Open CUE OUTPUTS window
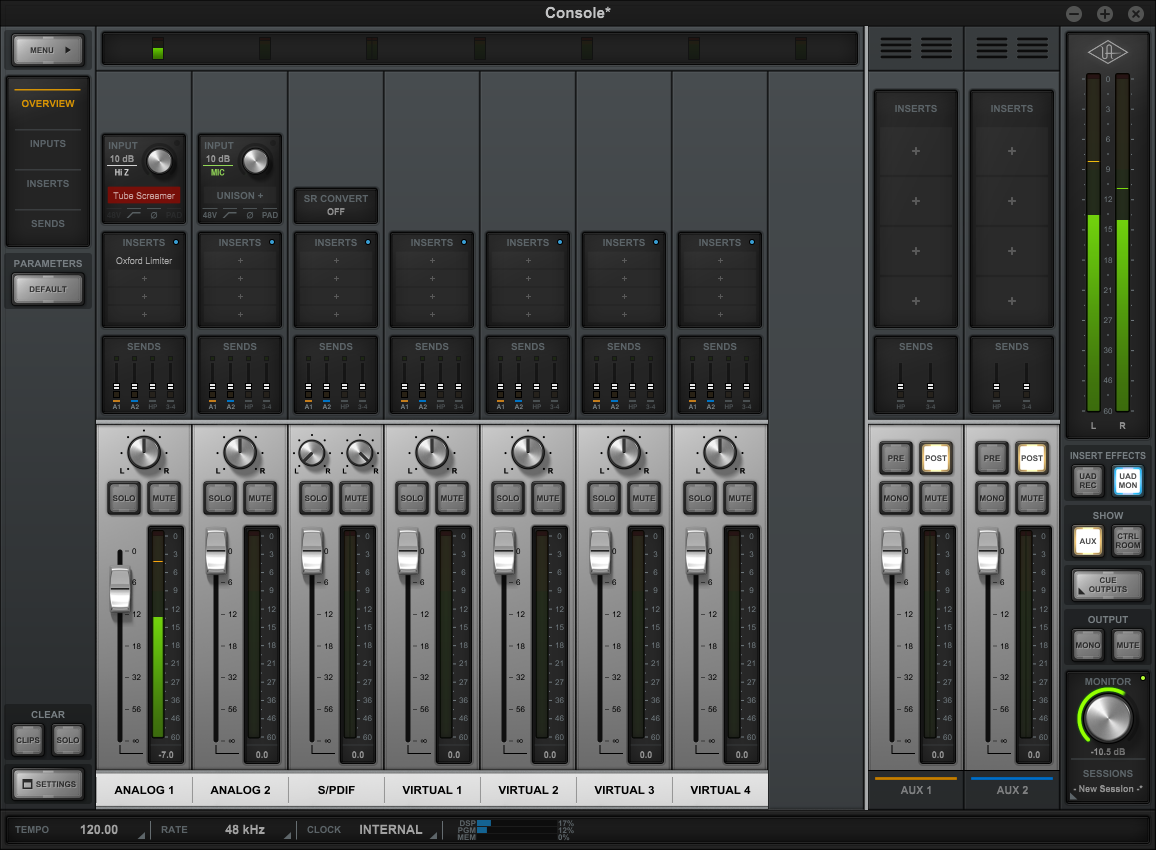This screenshot has width=1156, height=850. click(1108, 585)
